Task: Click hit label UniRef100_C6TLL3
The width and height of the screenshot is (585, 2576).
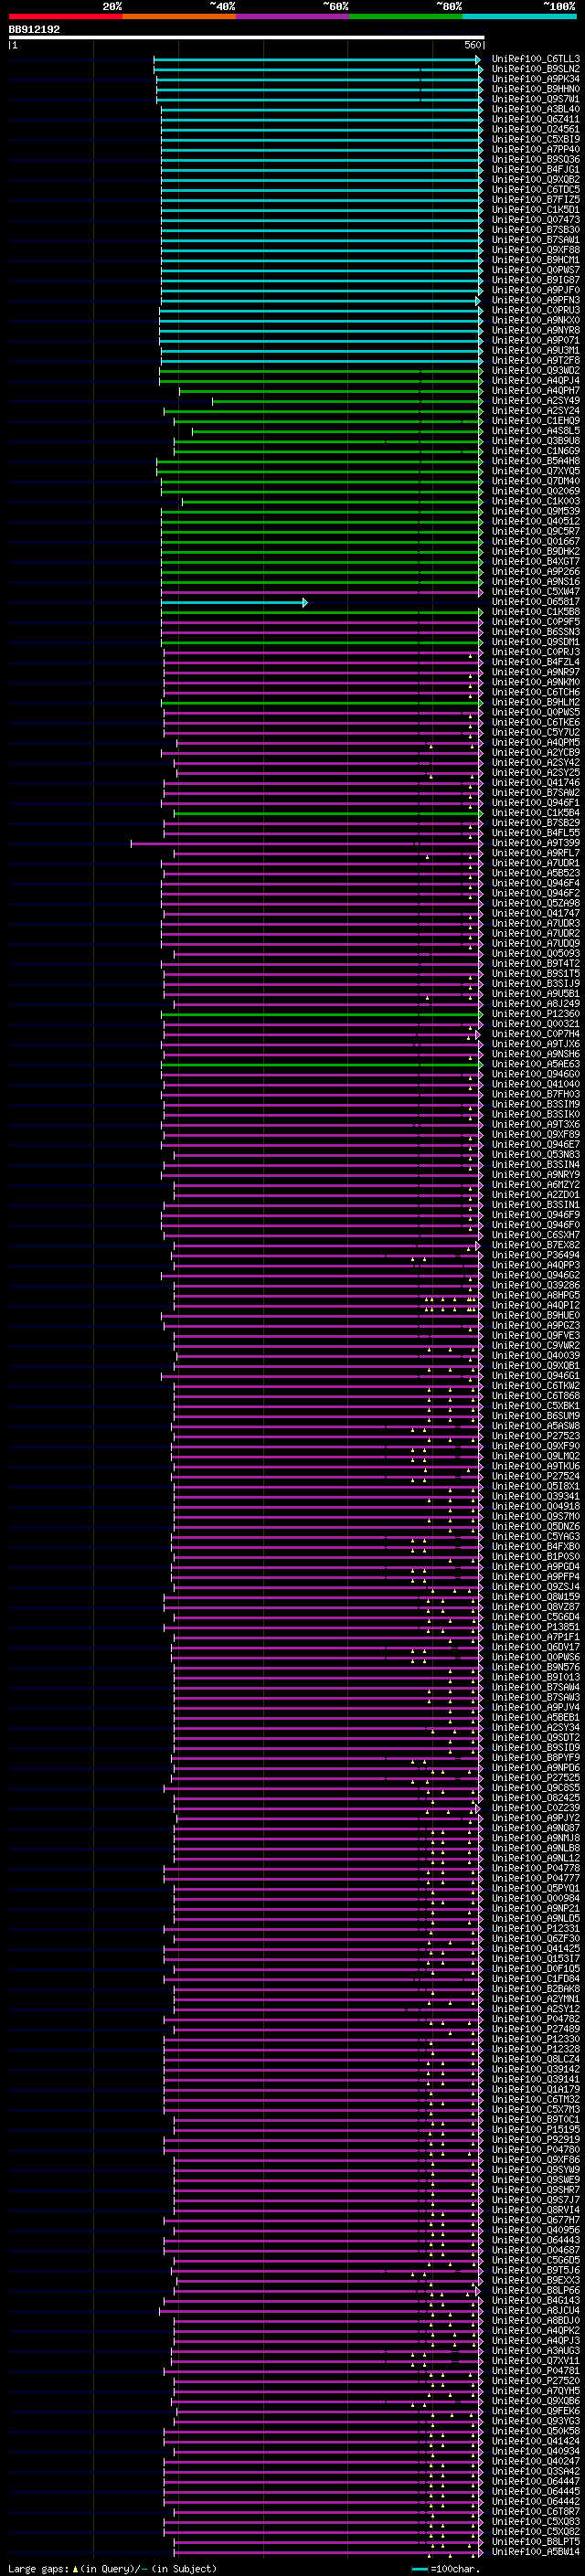Action: click(x=535, y=60)
